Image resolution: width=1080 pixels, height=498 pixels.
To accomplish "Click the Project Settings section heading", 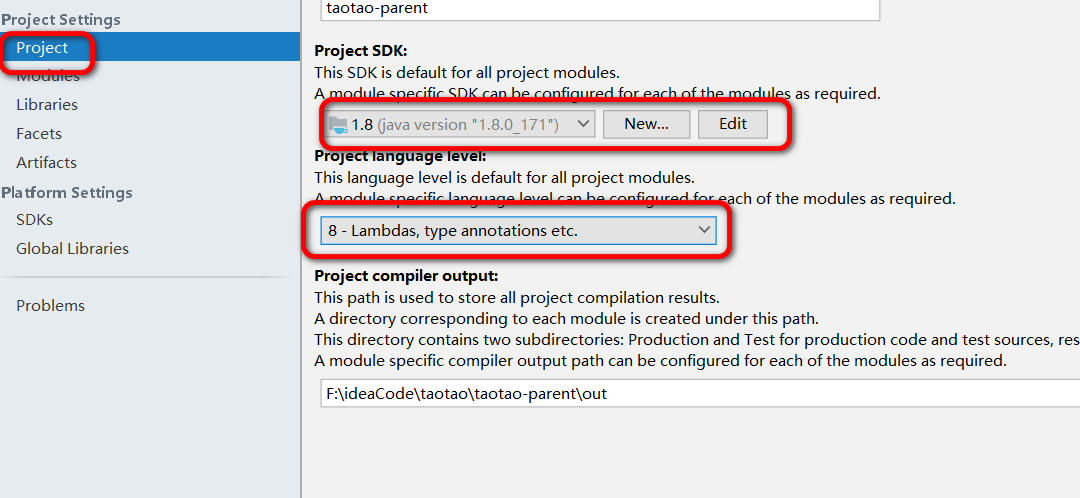I will (61, 20).
